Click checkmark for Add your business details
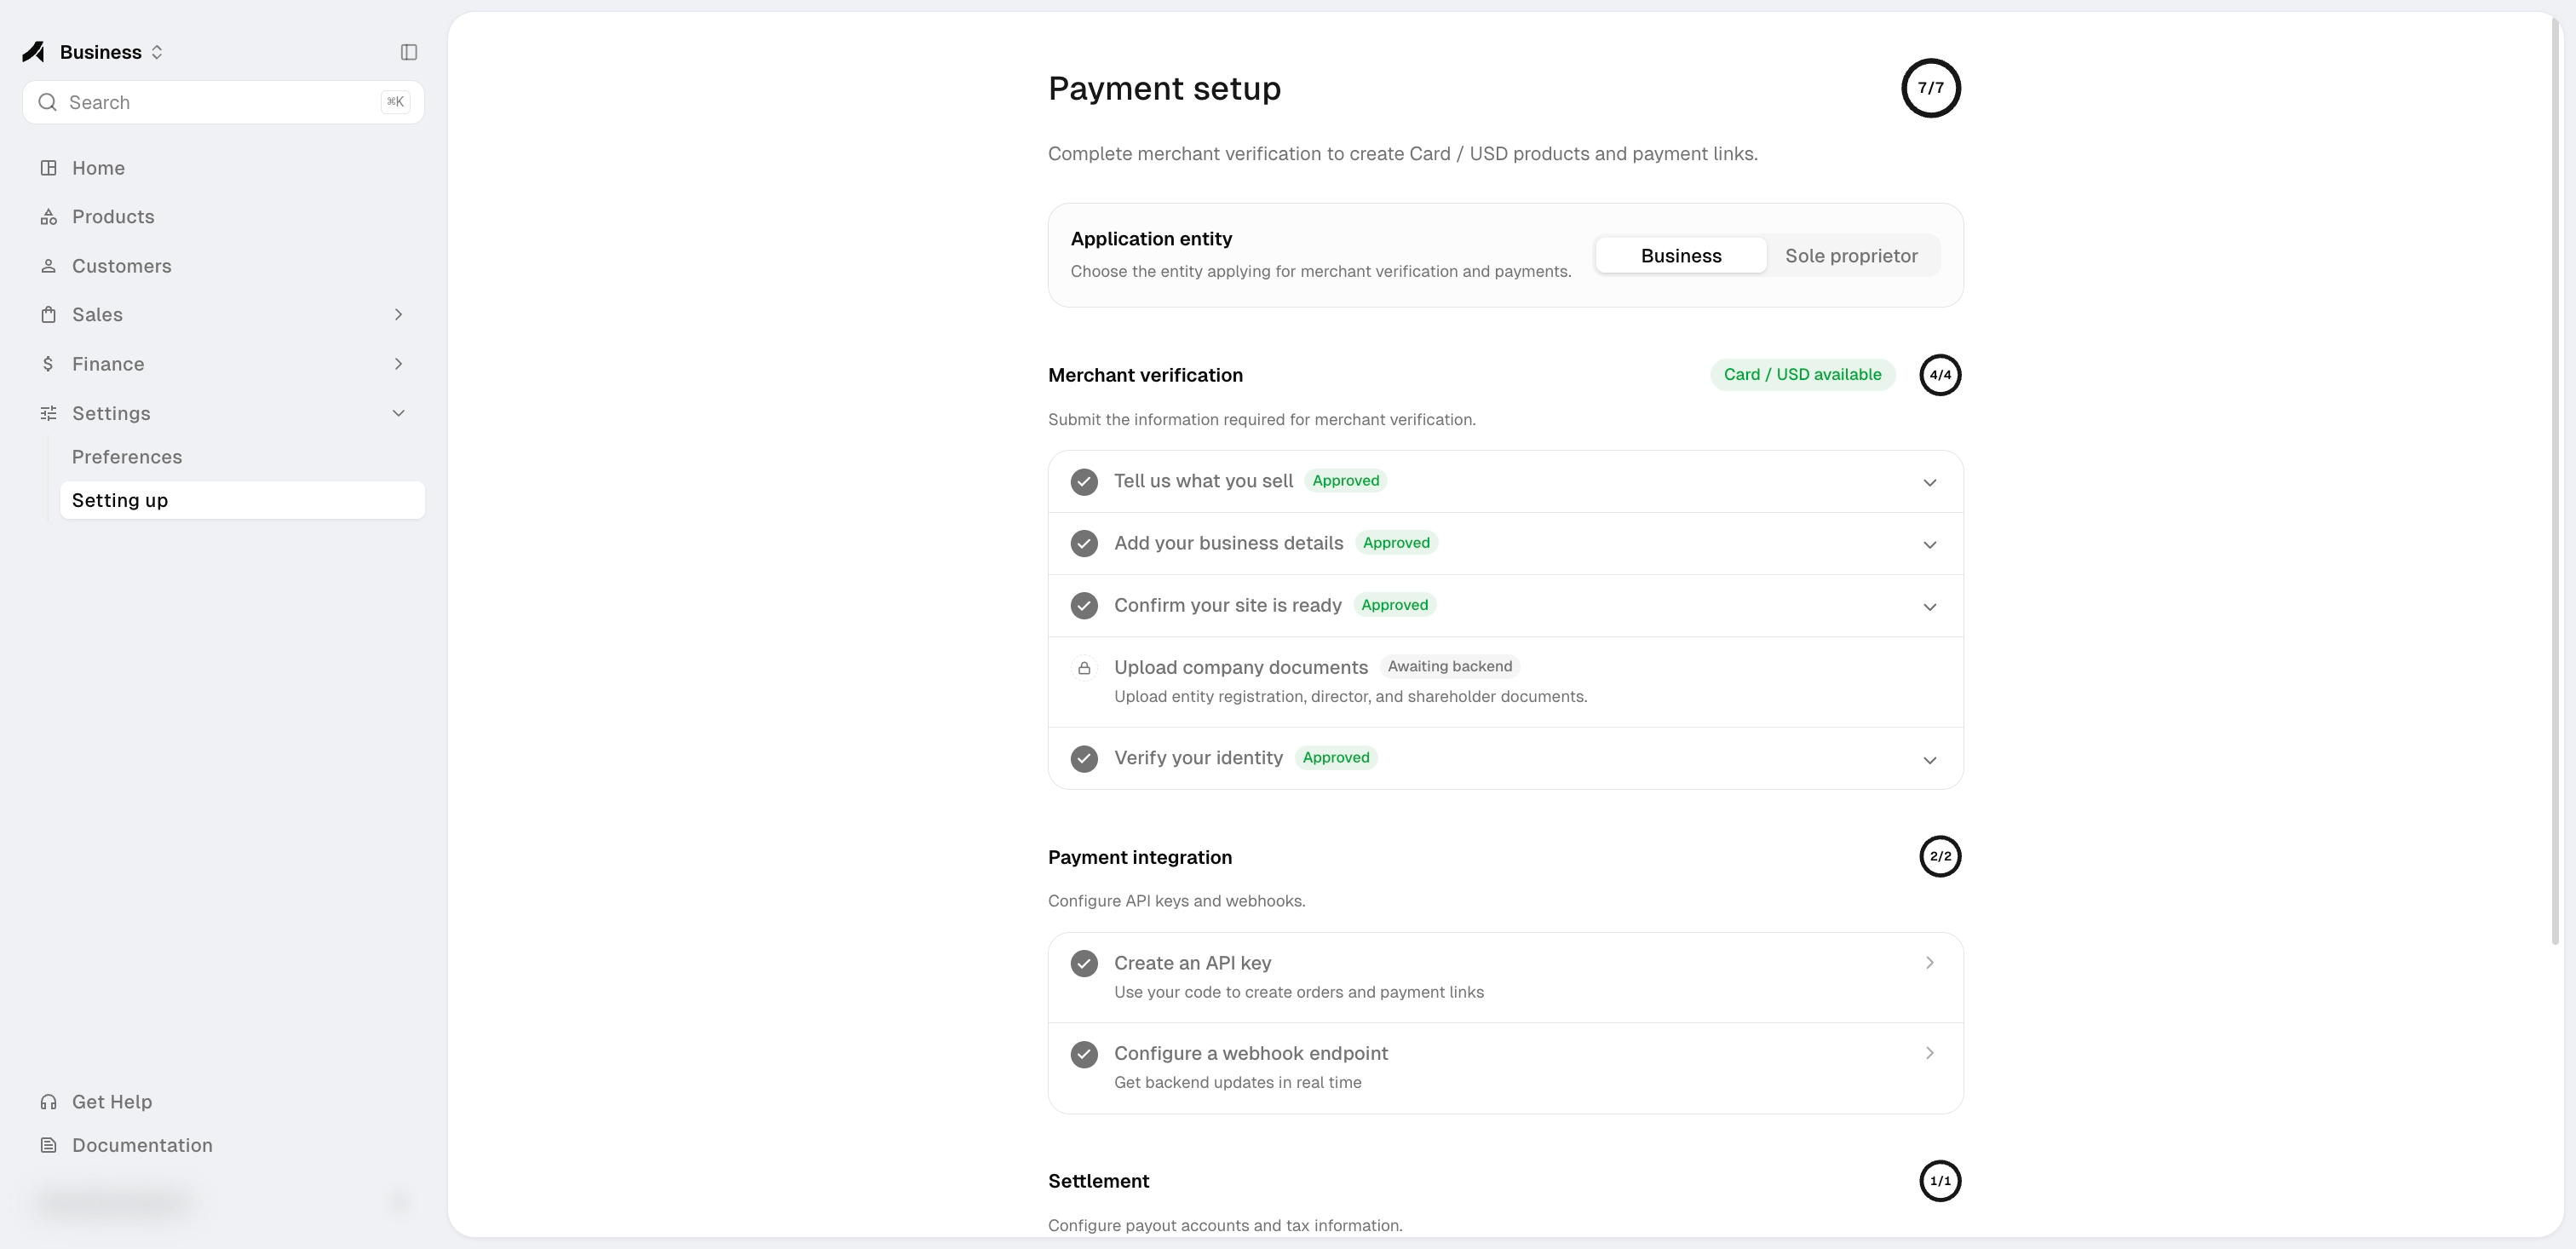The width and height of the screenshot is (2576, 1249). (x=1084, y=544)
